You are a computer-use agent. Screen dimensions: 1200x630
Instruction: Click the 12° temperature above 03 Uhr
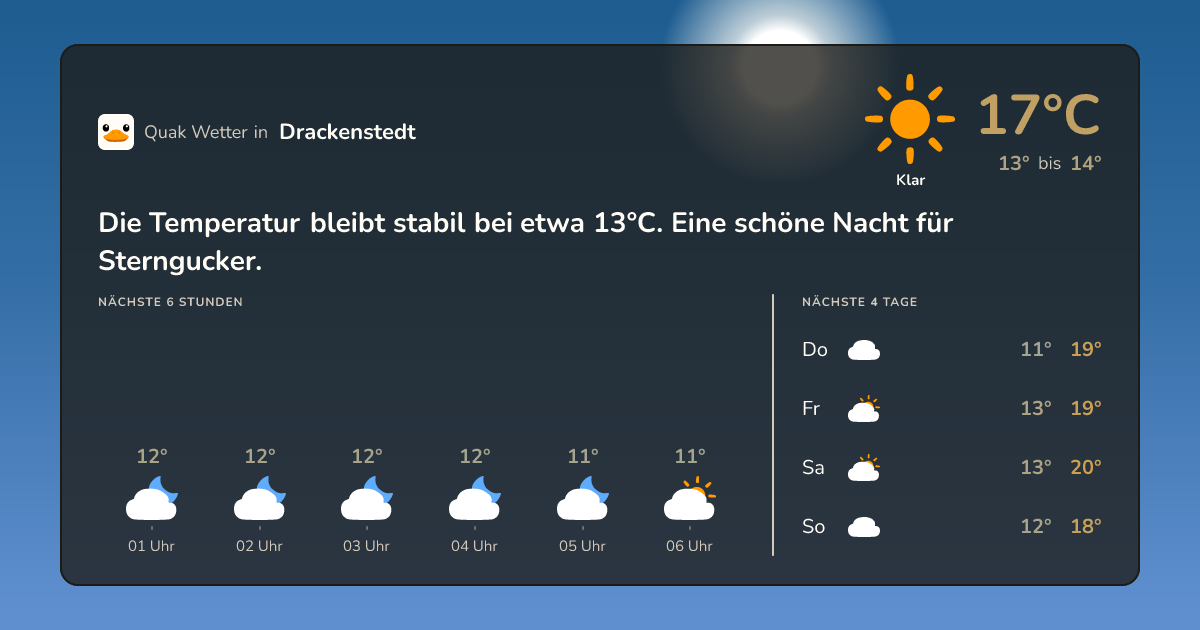point(367,457)
